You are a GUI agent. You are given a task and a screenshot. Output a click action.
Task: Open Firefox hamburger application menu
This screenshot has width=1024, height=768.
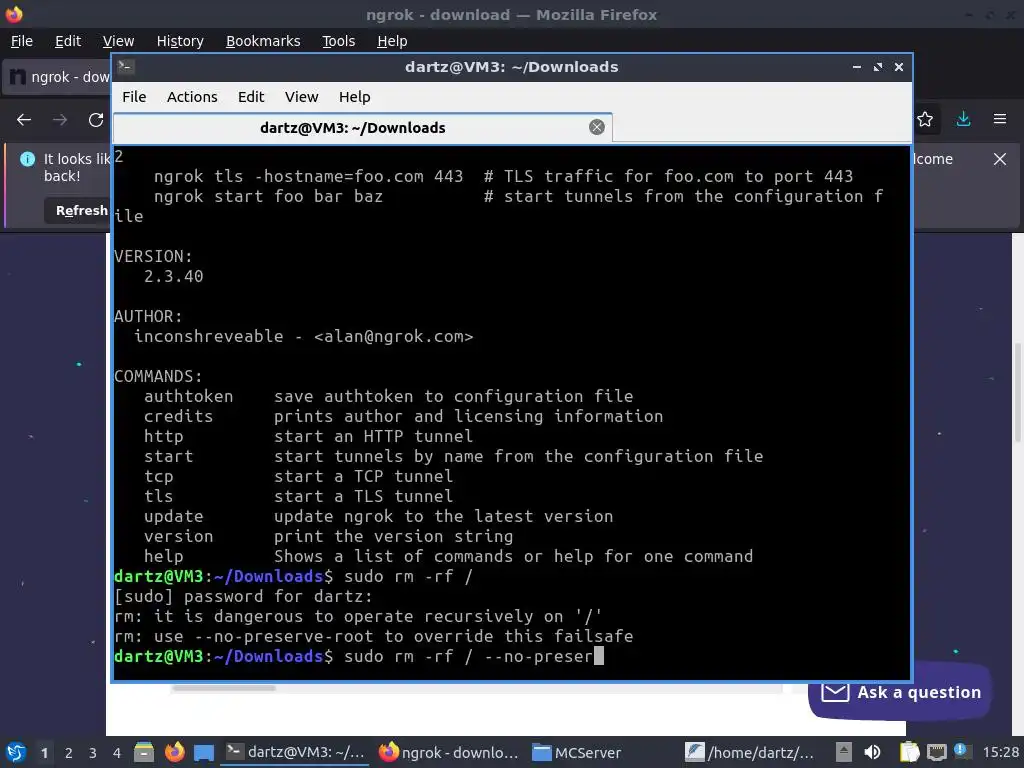[x=1000, y=119]
